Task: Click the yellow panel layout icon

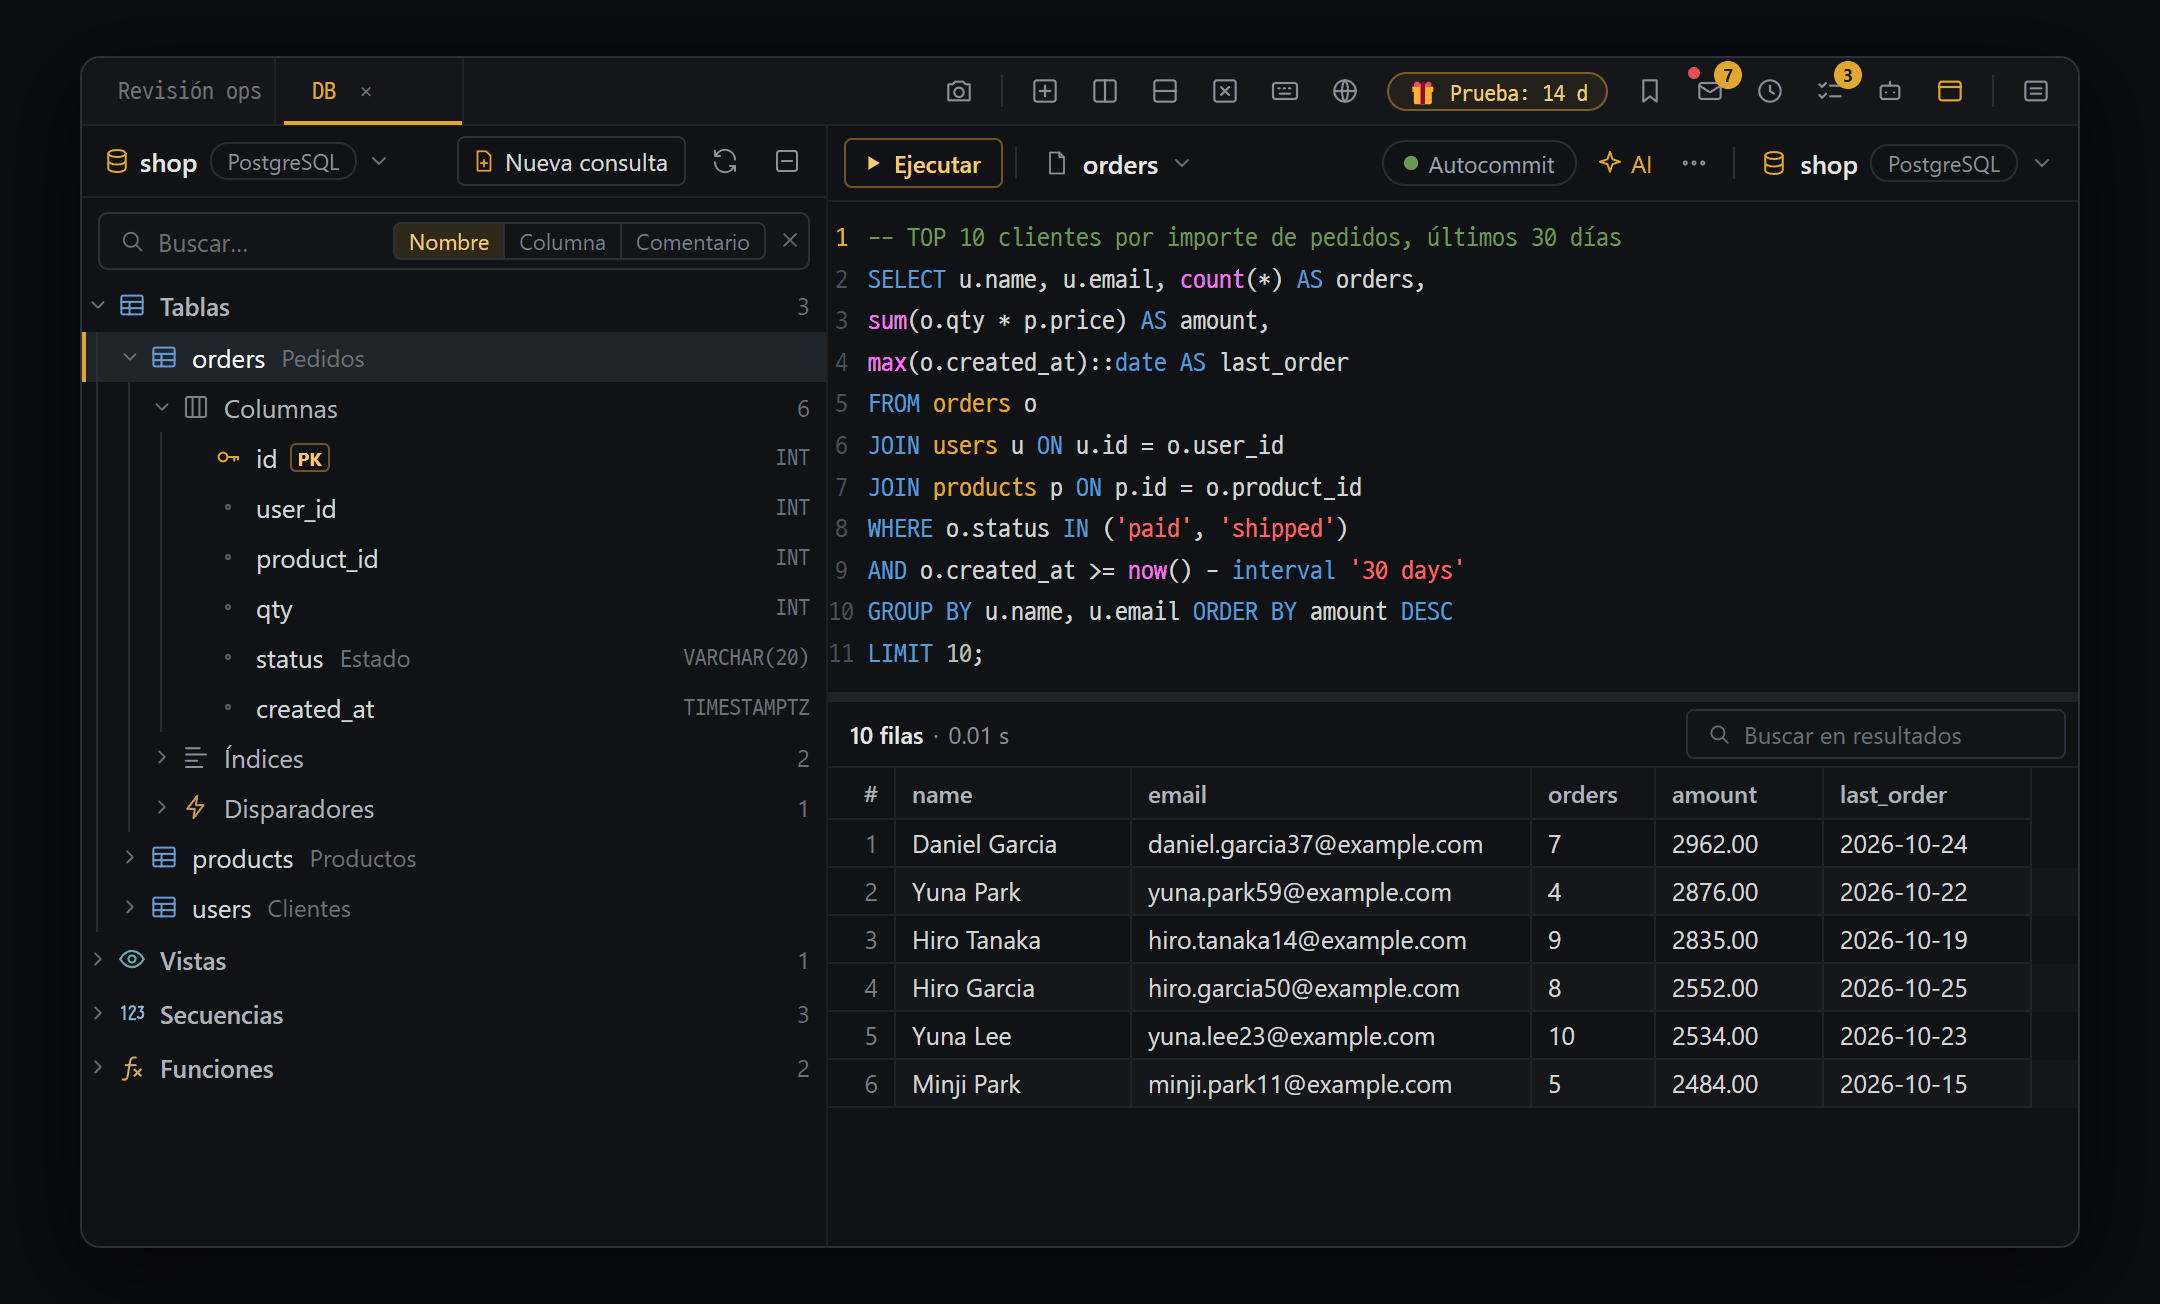Action: [x=1949, y=92]
